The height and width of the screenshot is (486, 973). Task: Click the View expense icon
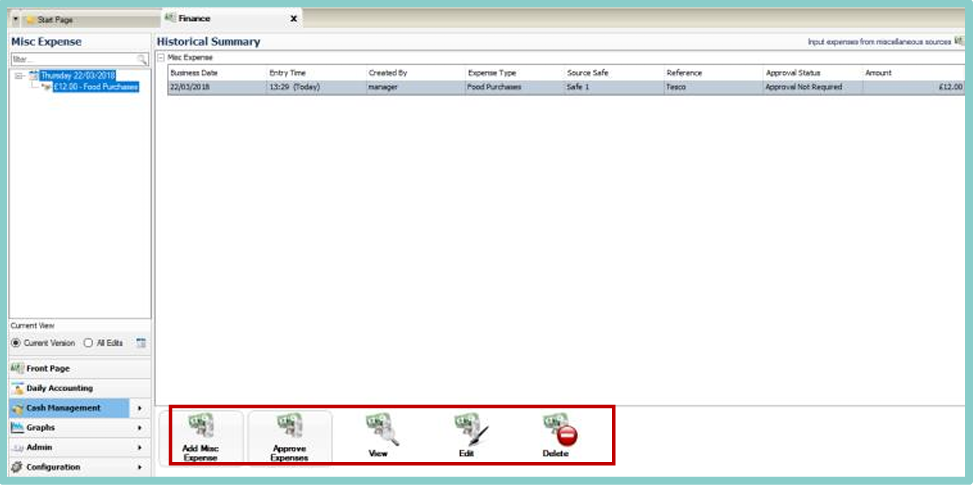point(378,428)
